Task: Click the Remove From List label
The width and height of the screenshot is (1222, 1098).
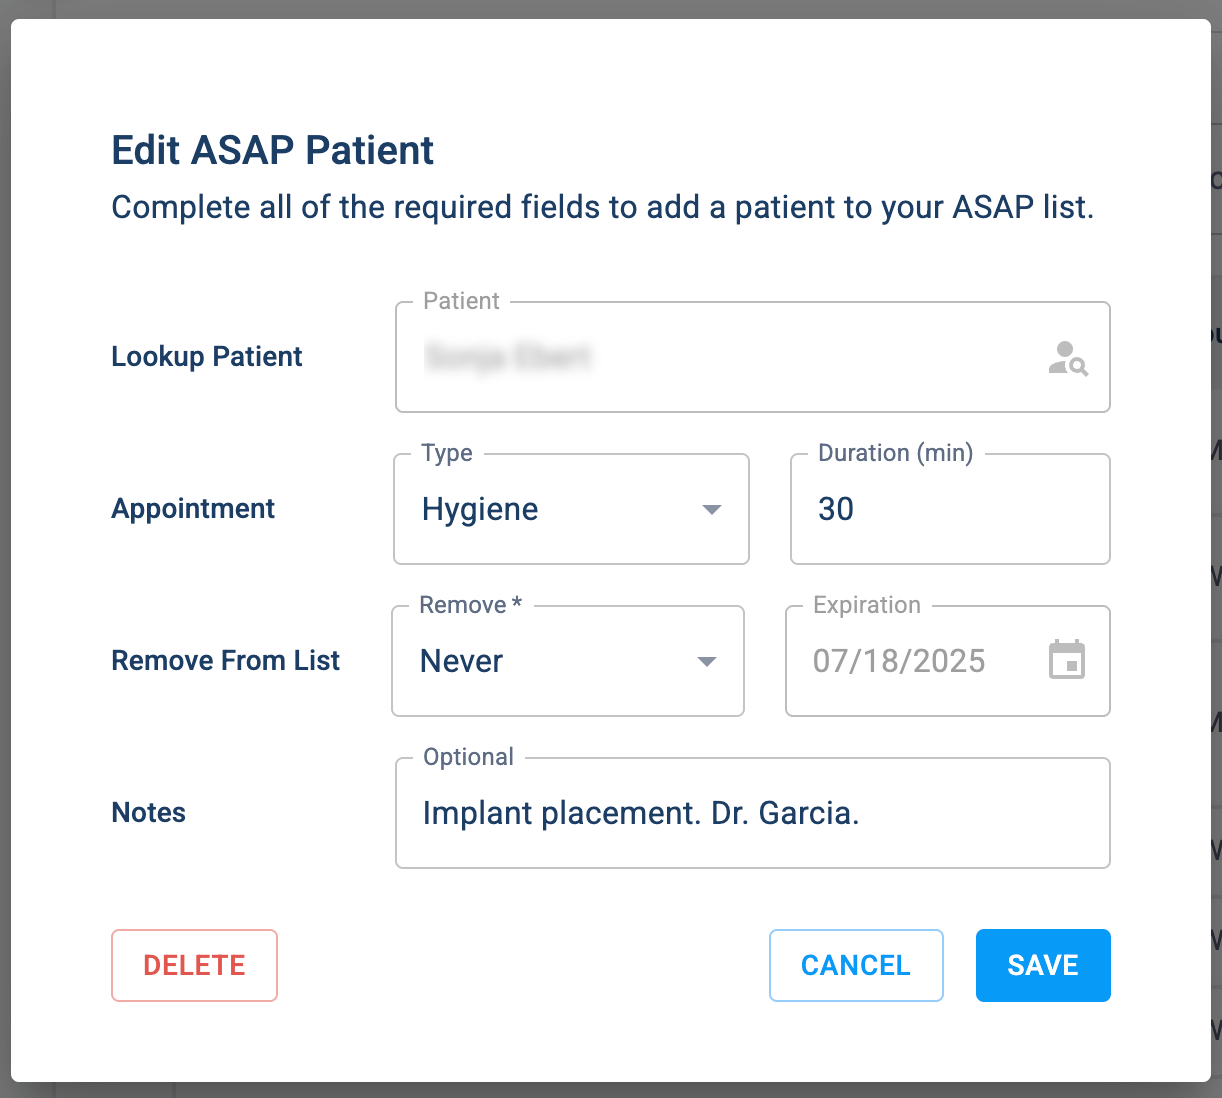Action: 226,661
